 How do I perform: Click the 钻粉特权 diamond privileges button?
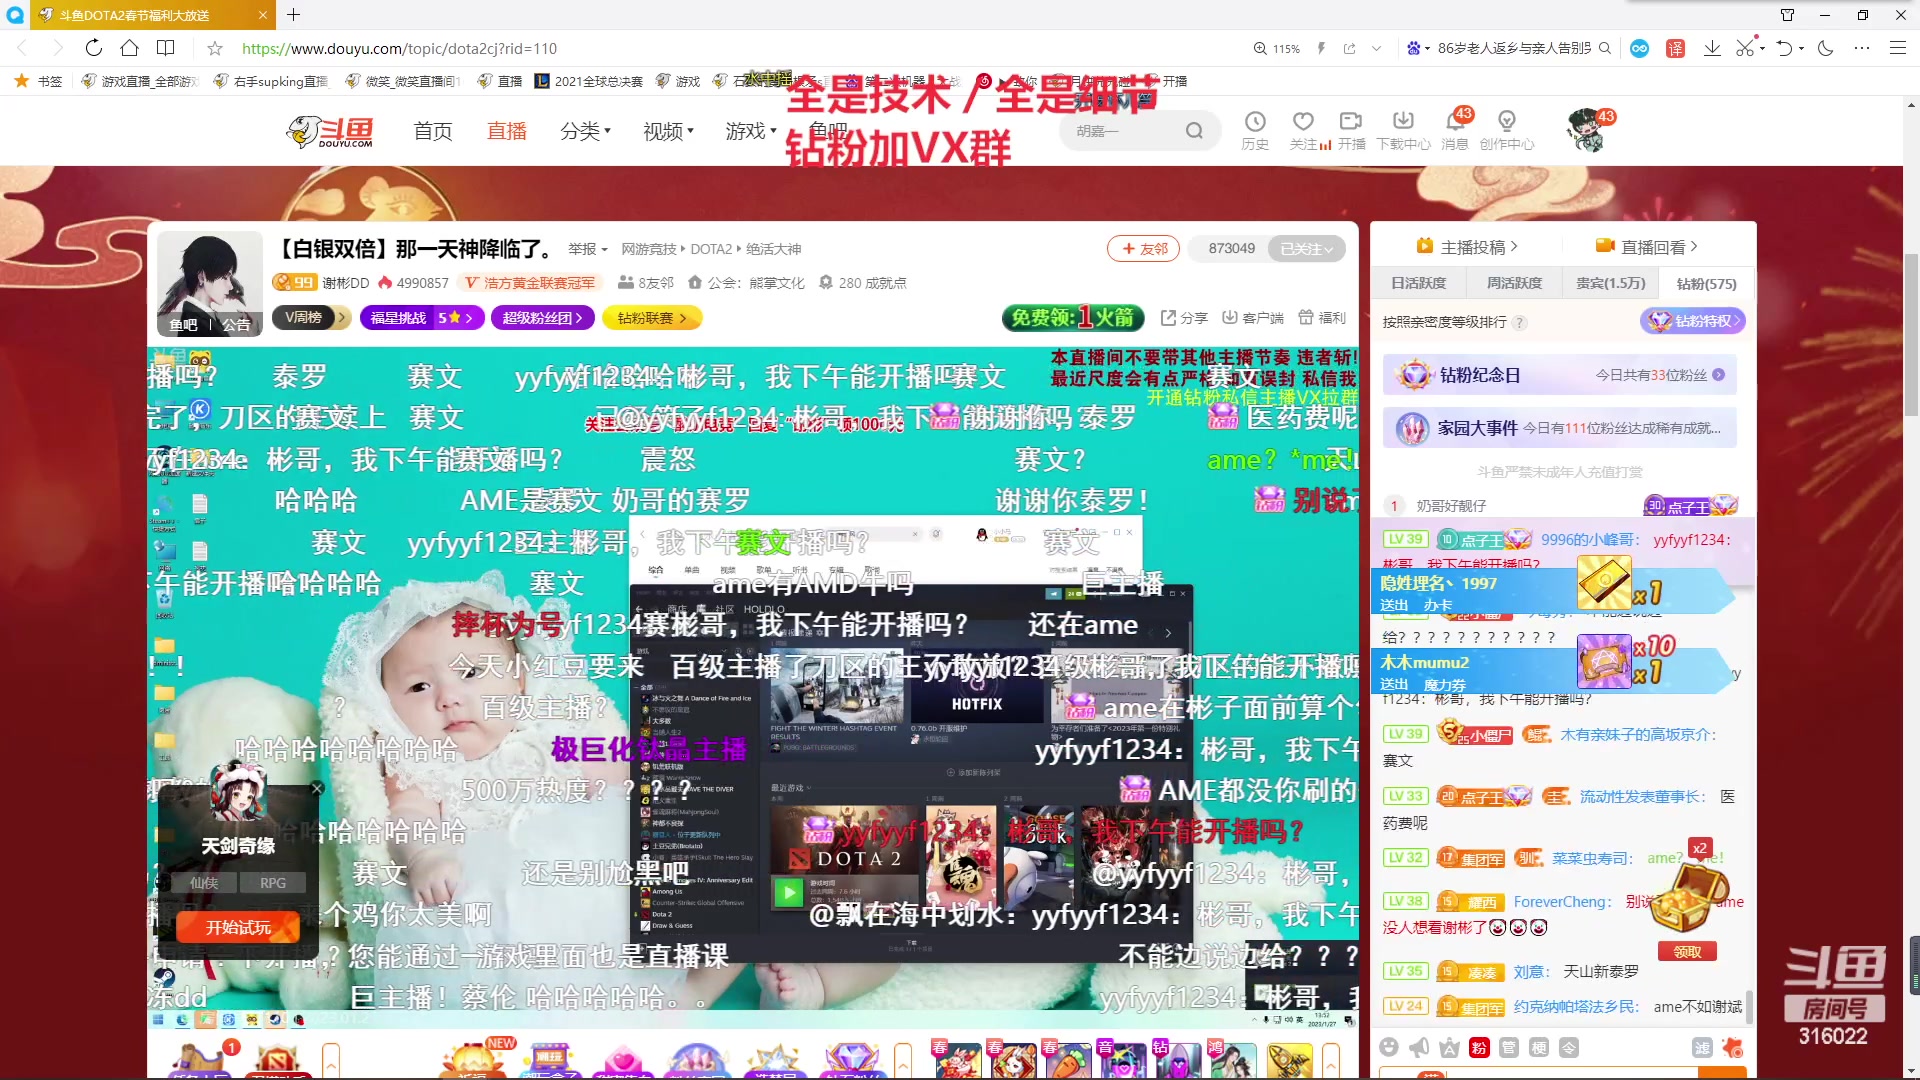click(x=1693, y=321)
